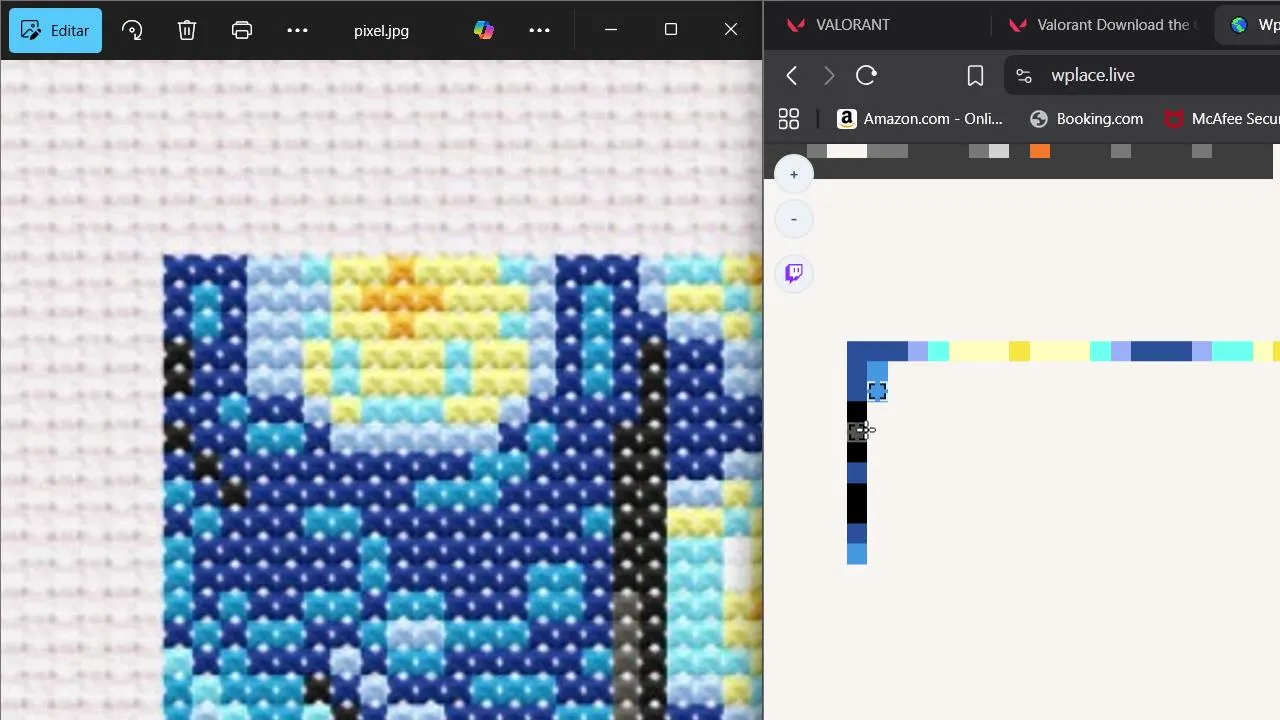Screen dimensions: 1280x720
Task: Bookmark this page with the bookmark icon
Action: click(x=975, y=75)
